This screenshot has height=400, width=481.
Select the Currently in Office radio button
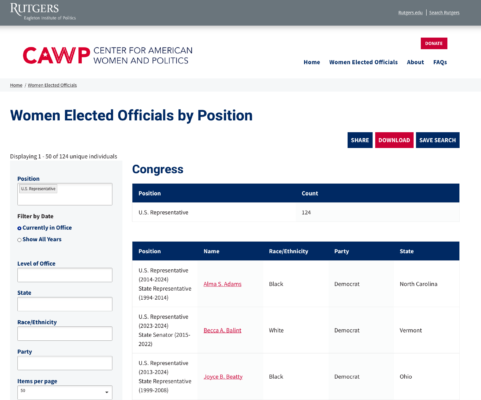[x=19, y=228]
